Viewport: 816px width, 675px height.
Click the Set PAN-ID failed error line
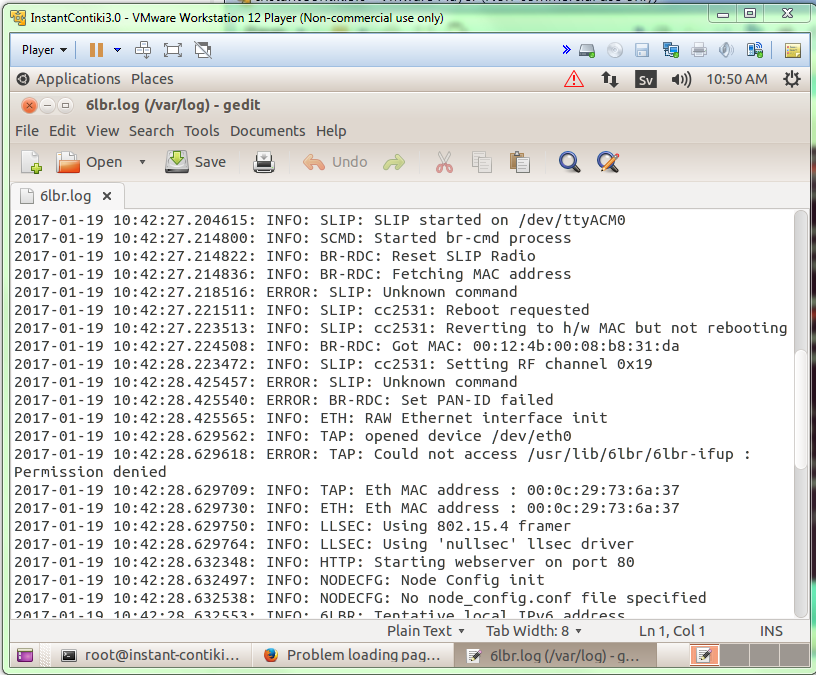point(284,400)
